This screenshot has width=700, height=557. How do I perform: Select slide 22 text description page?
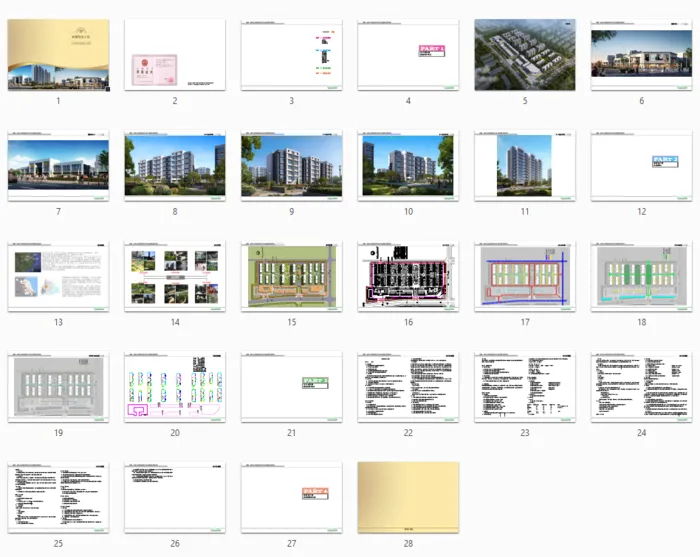tap(408, 387)
